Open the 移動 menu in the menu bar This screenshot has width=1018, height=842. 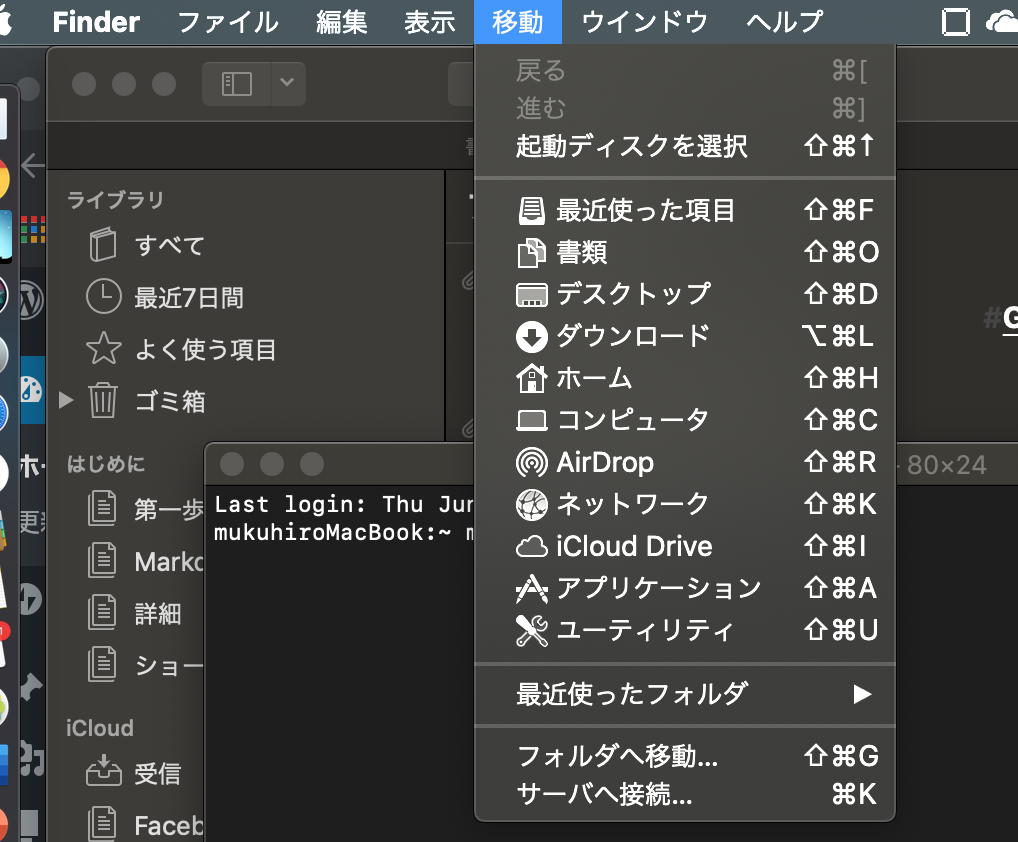coord(517,22)
